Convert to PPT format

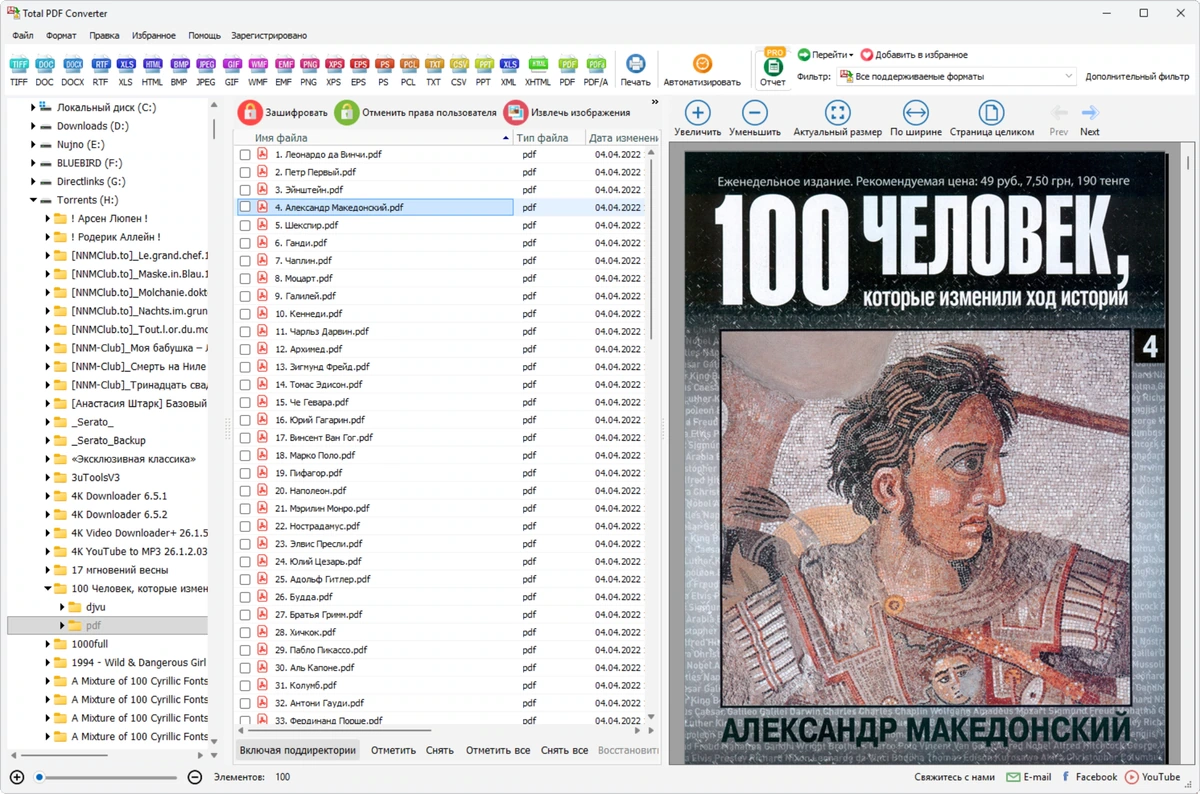point(484,70)
